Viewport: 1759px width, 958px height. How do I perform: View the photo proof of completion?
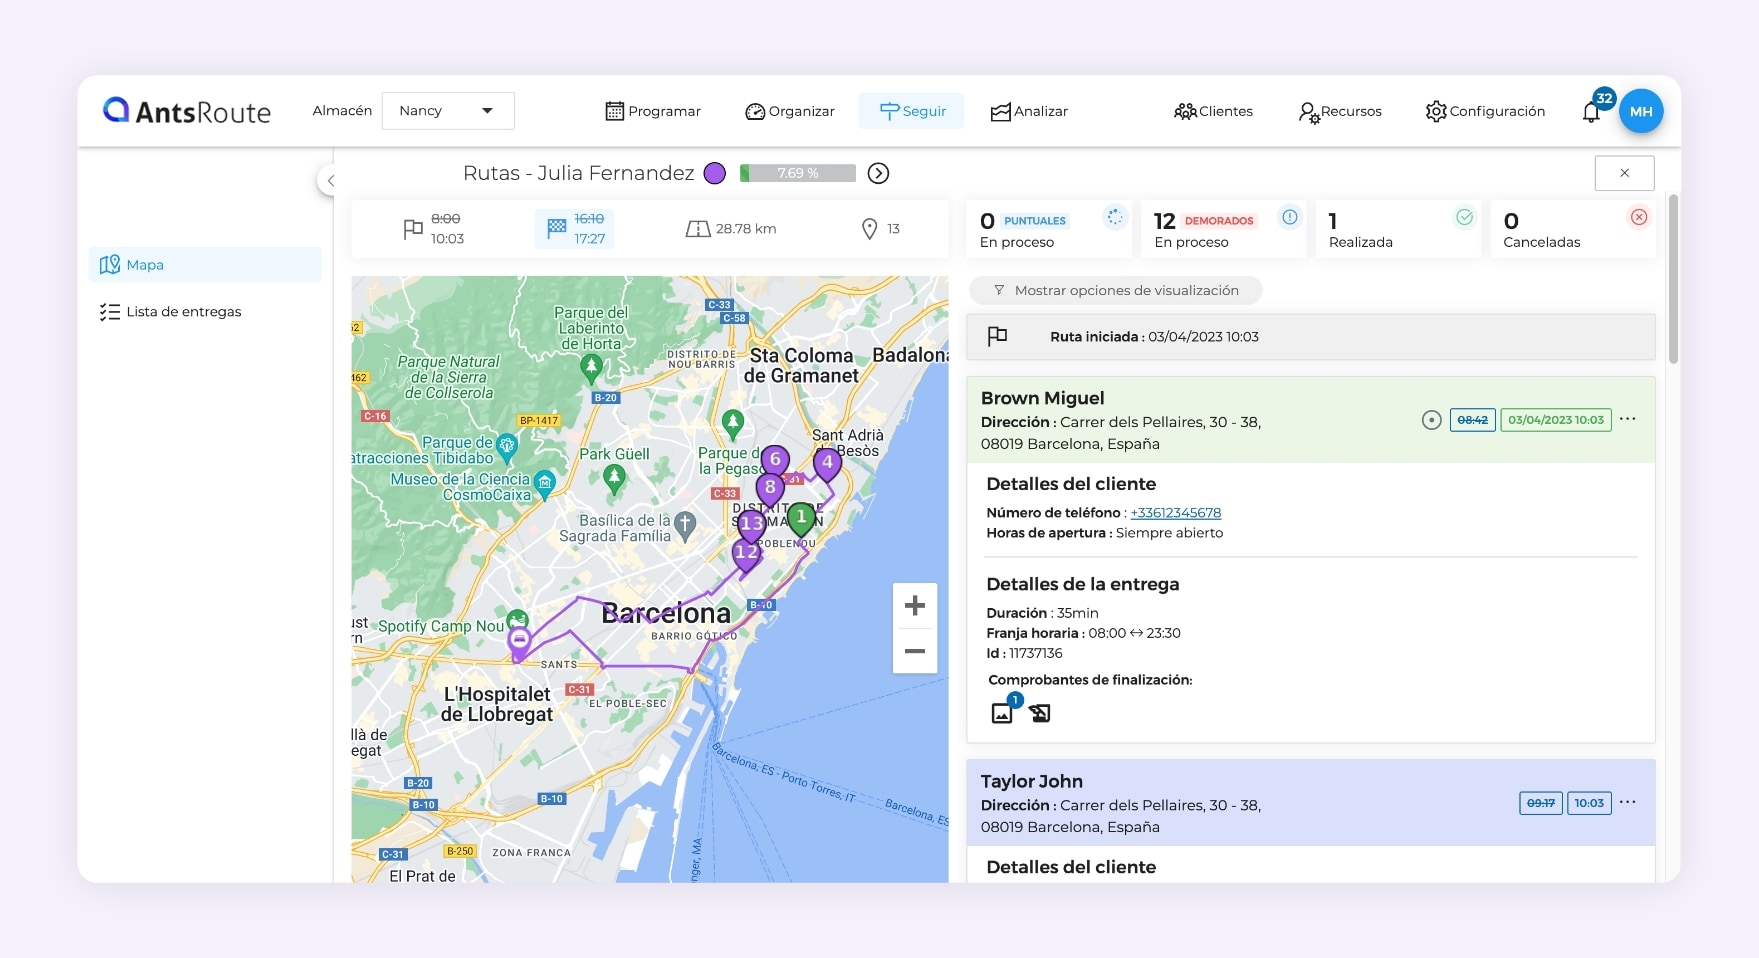click(x=1003, y=713)
